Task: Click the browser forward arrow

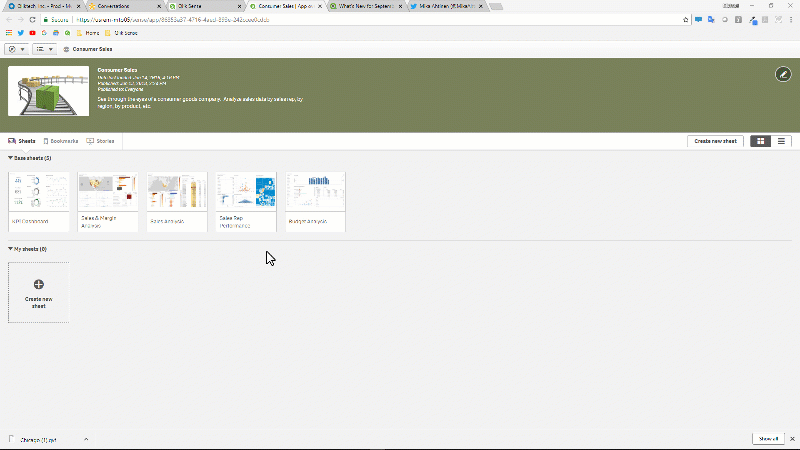Action: click(x=20, y=20)
